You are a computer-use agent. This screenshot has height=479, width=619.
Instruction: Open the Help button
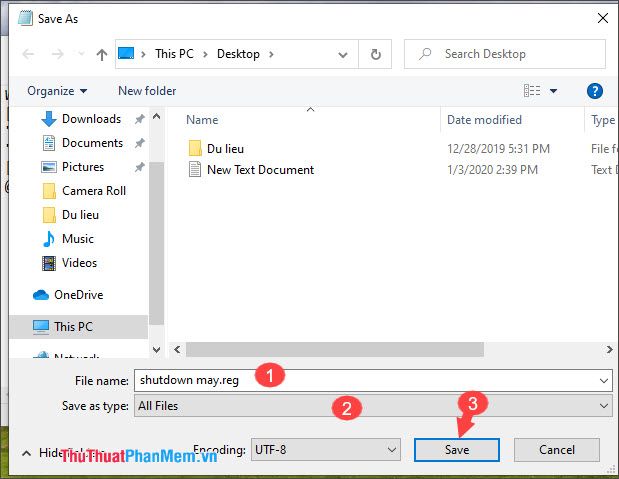[595, 91]
